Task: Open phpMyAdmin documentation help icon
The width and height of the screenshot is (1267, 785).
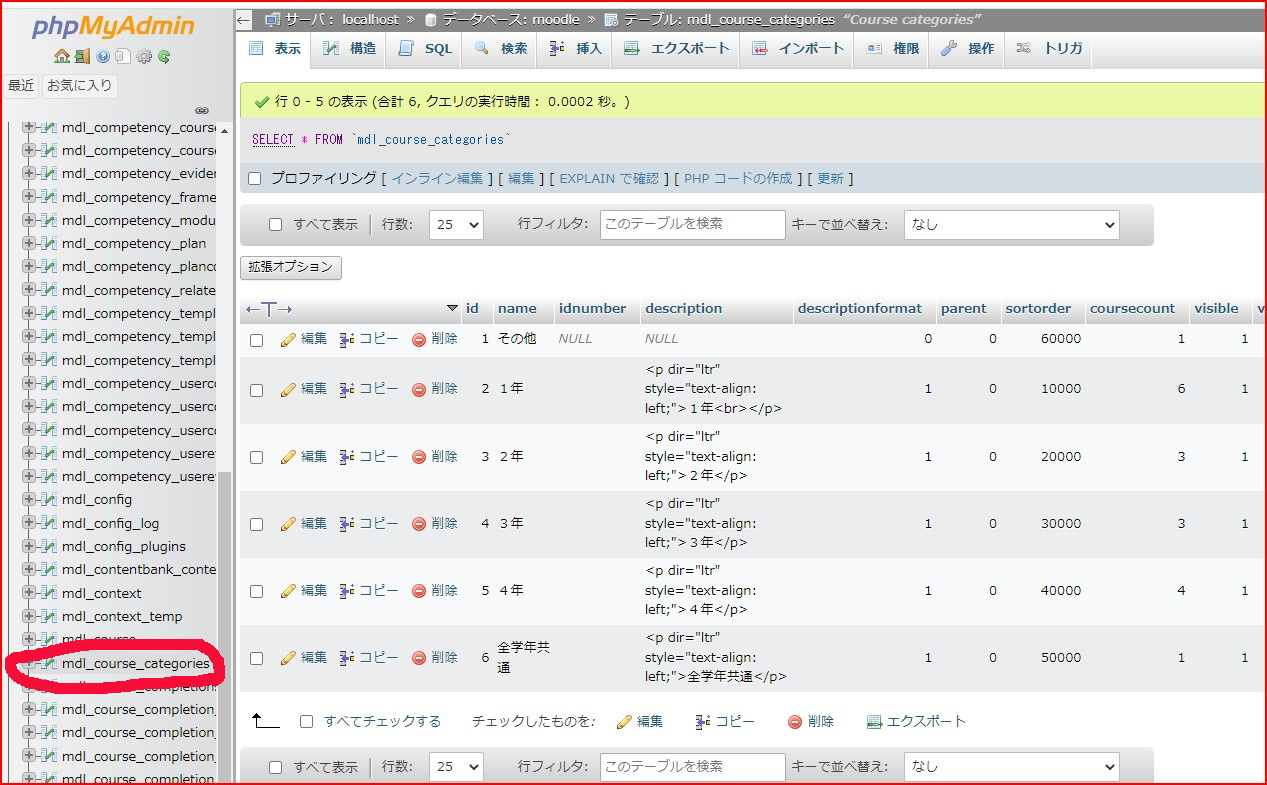Action: (103, 57)
